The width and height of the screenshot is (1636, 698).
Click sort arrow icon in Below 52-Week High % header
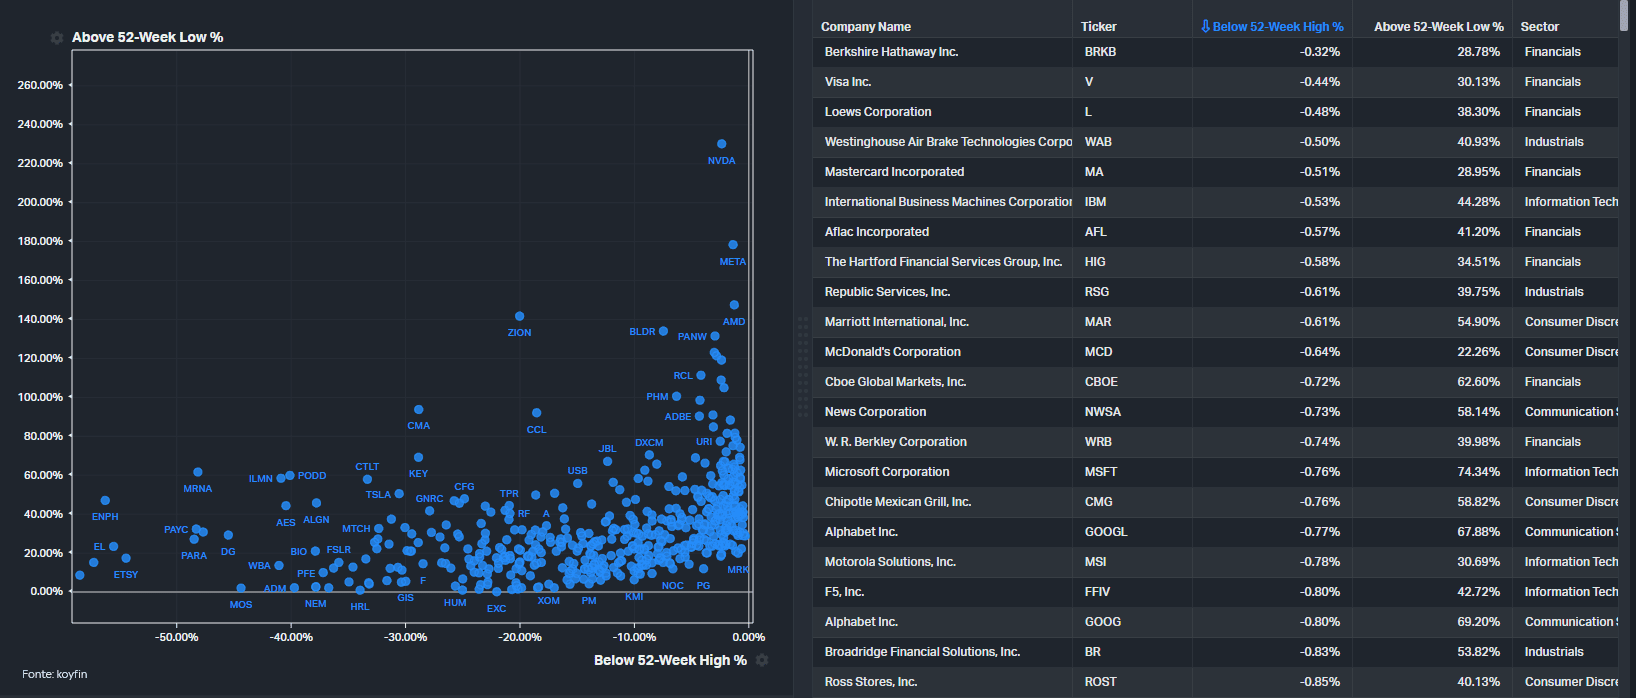(x=1205, y=27)
